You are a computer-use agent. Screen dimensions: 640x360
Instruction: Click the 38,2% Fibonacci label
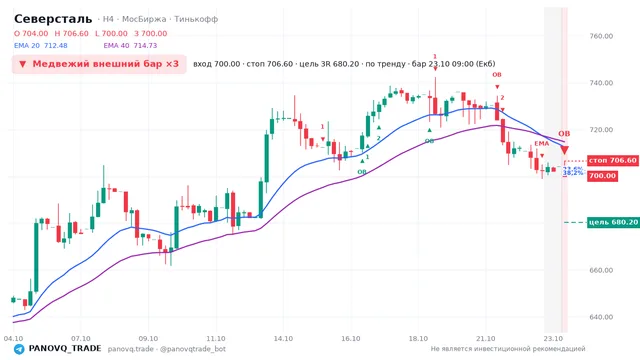coord(573,173)
